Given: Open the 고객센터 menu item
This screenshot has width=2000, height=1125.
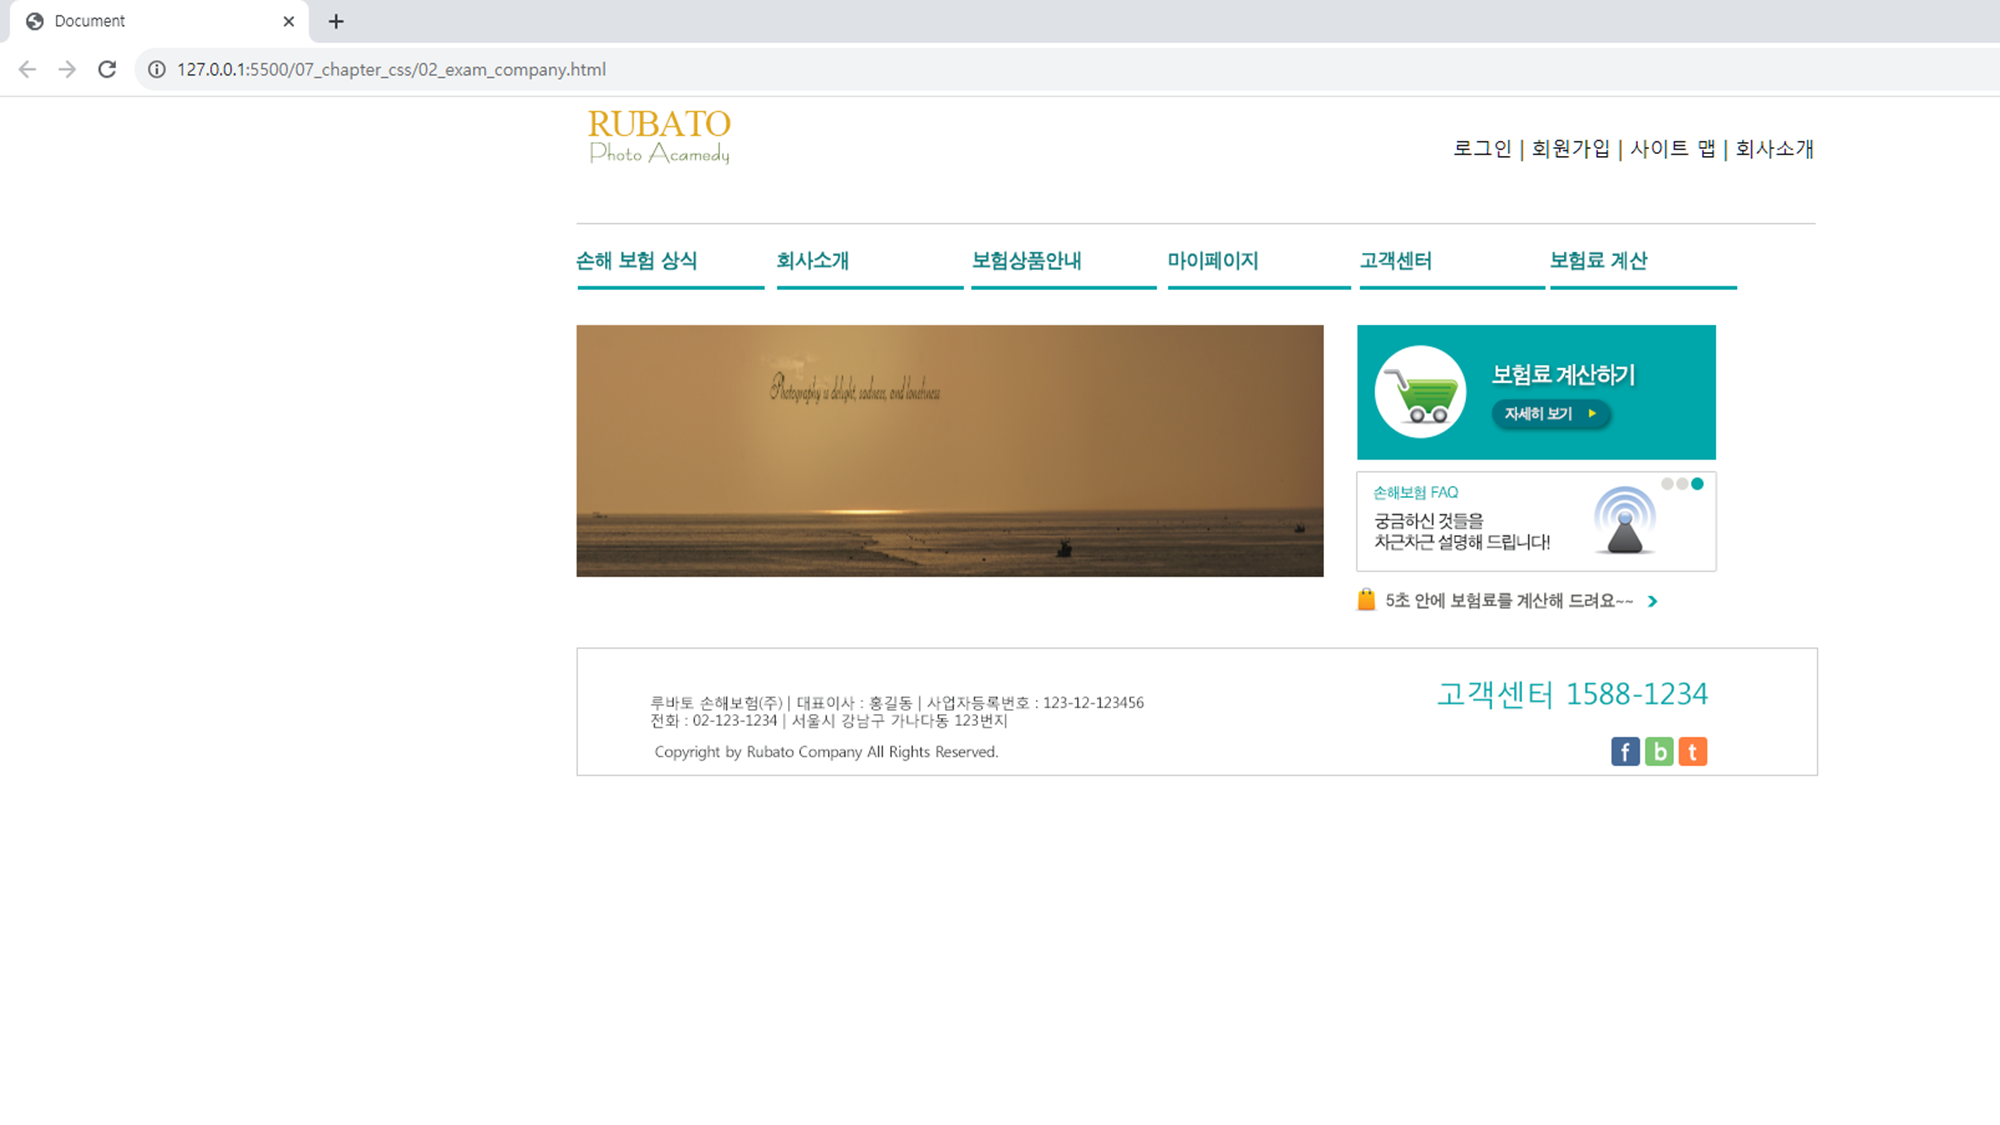Looking at the screenshot, I should point(1396,261).
